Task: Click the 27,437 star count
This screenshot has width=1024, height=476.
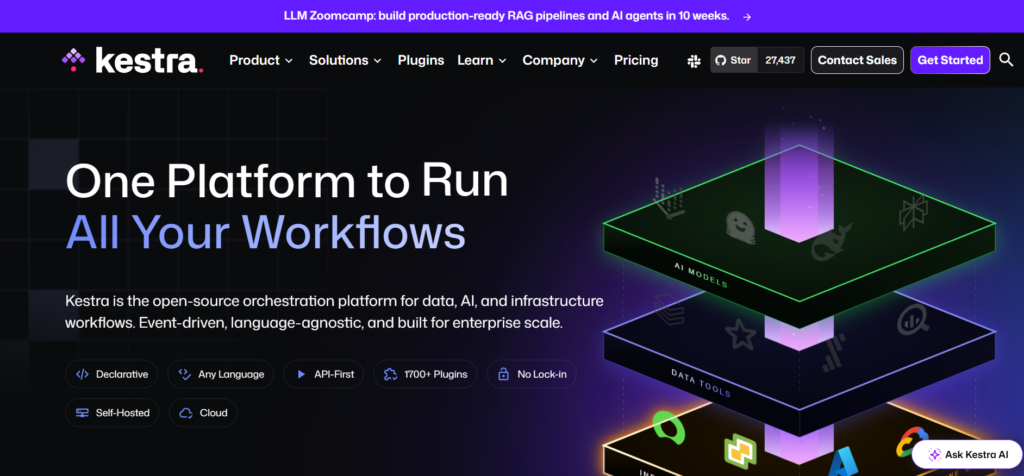Action: click(780, 60)
